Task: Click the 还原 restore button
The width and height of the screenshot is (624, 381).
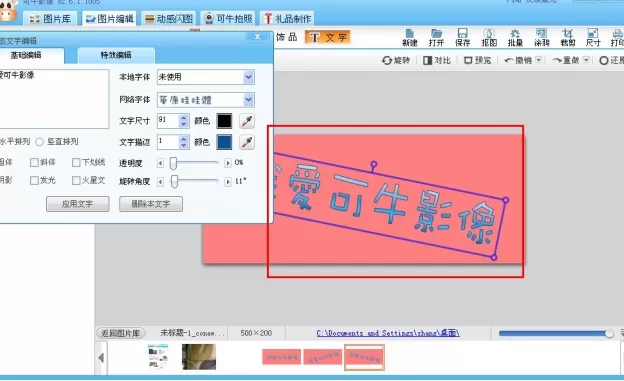Action: (x=611, y=60)
